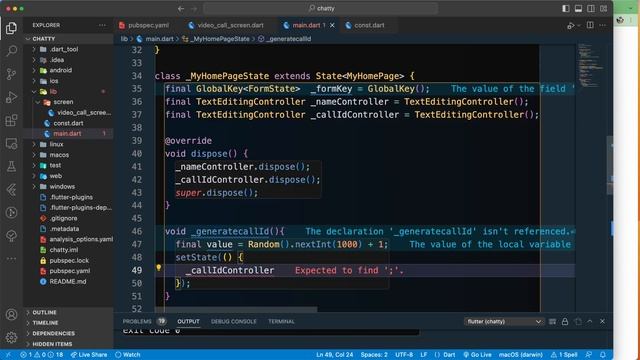
Task: Open Accounts menu in activity bar
Action: coord(11,315)
